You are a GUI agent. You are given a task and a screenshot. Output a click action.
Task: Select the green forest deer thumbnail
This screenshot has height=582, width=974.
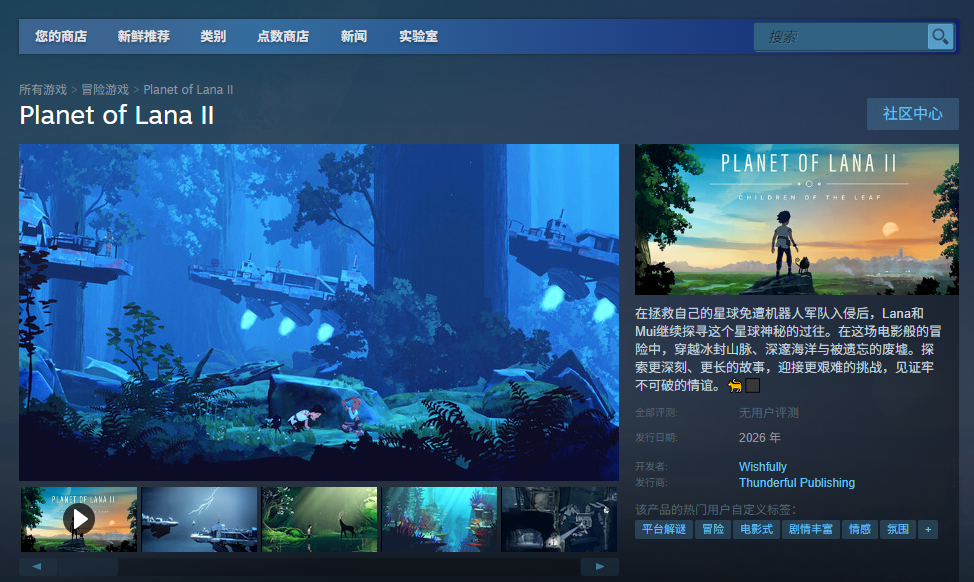point(319,519)
